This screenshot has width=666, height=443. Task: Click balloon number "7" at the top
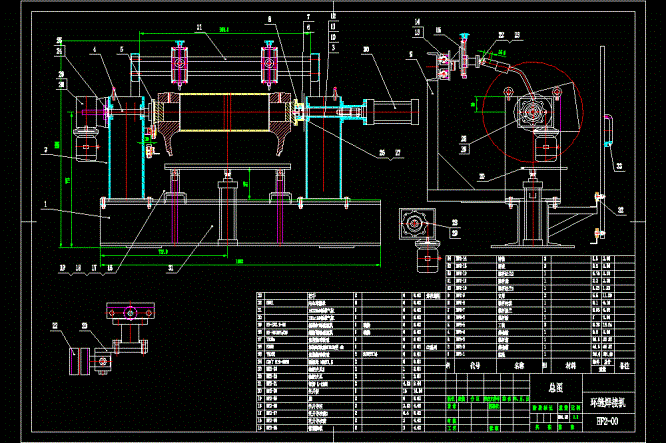[308, 17]
